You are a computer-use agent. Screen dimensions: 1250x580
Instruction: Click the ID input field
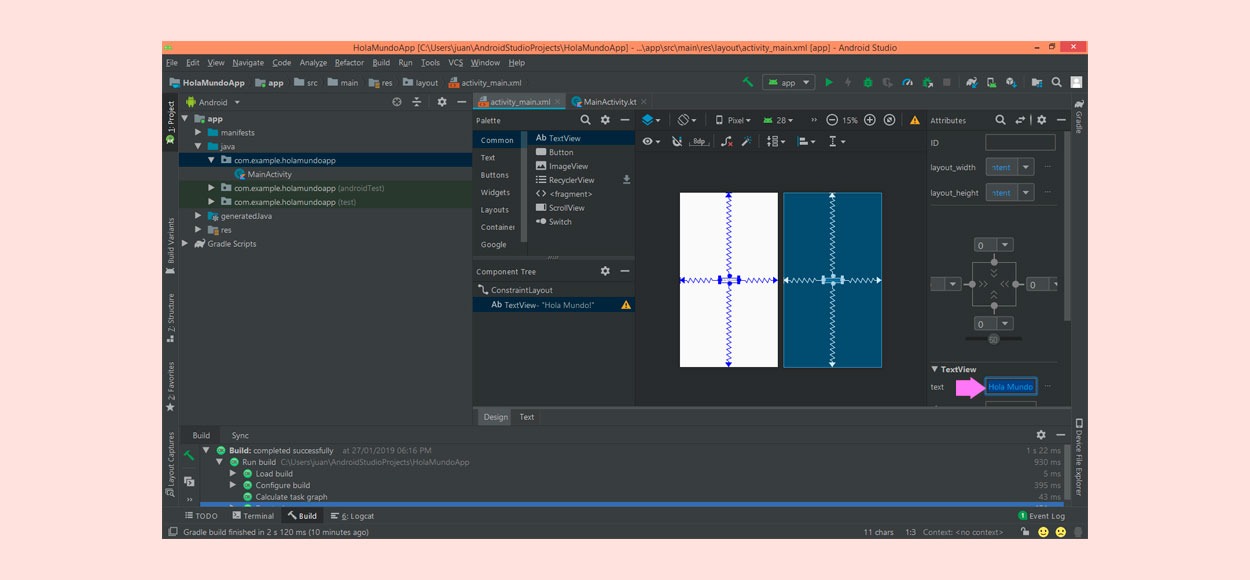[x=1020, y=143]
